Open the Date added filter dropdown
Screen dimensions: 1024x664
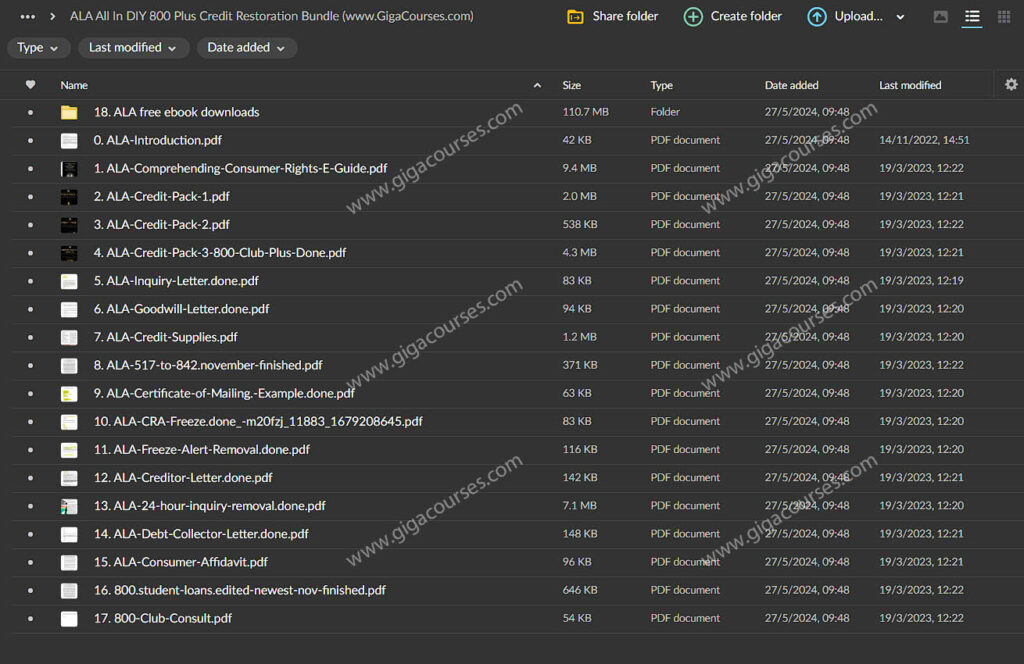[x=246, y=48]
